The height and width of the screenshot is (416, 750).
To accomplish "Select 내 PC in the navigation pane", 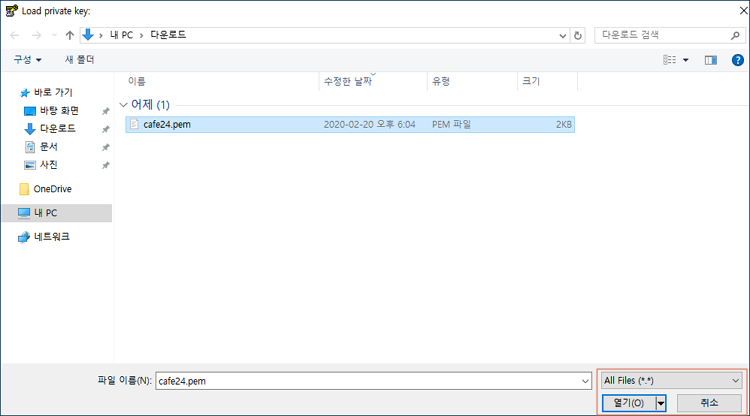I will tap(46, 213).
